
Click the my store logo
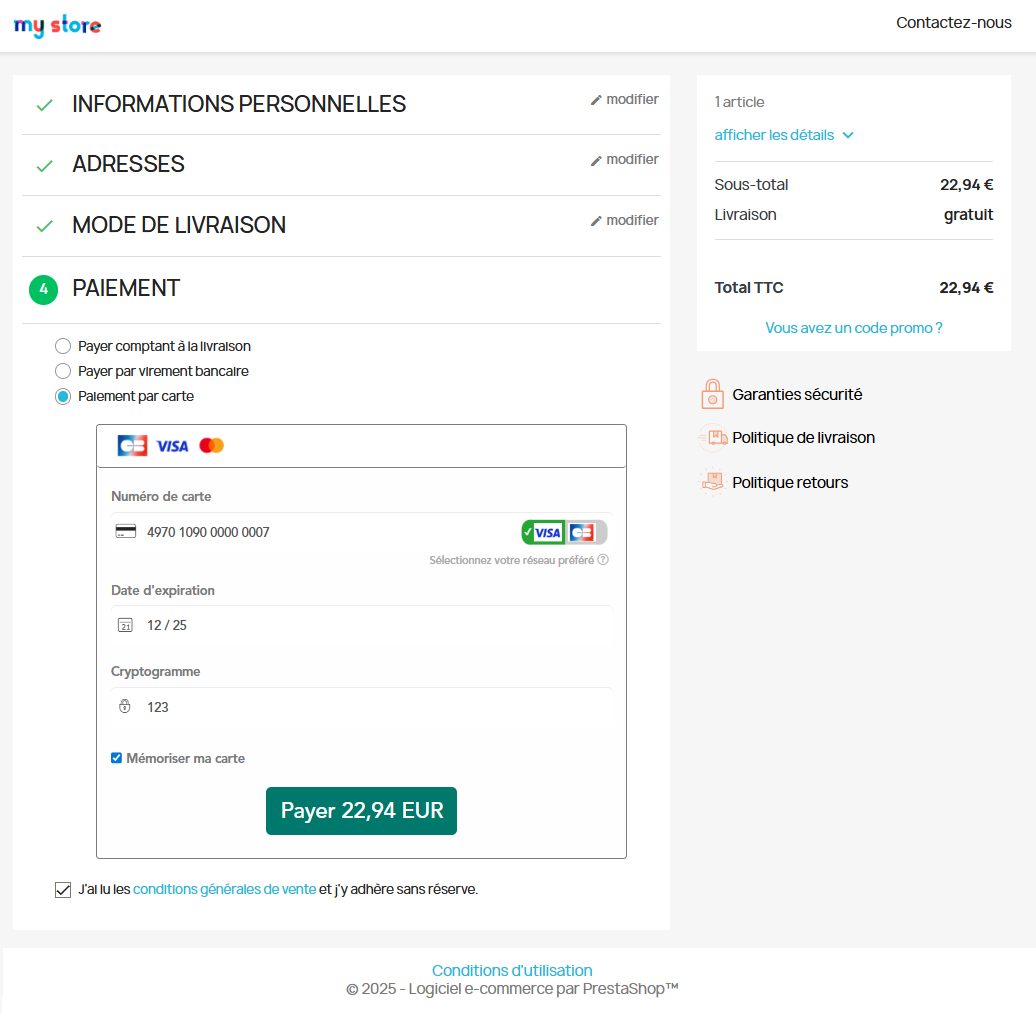(57, 26)
